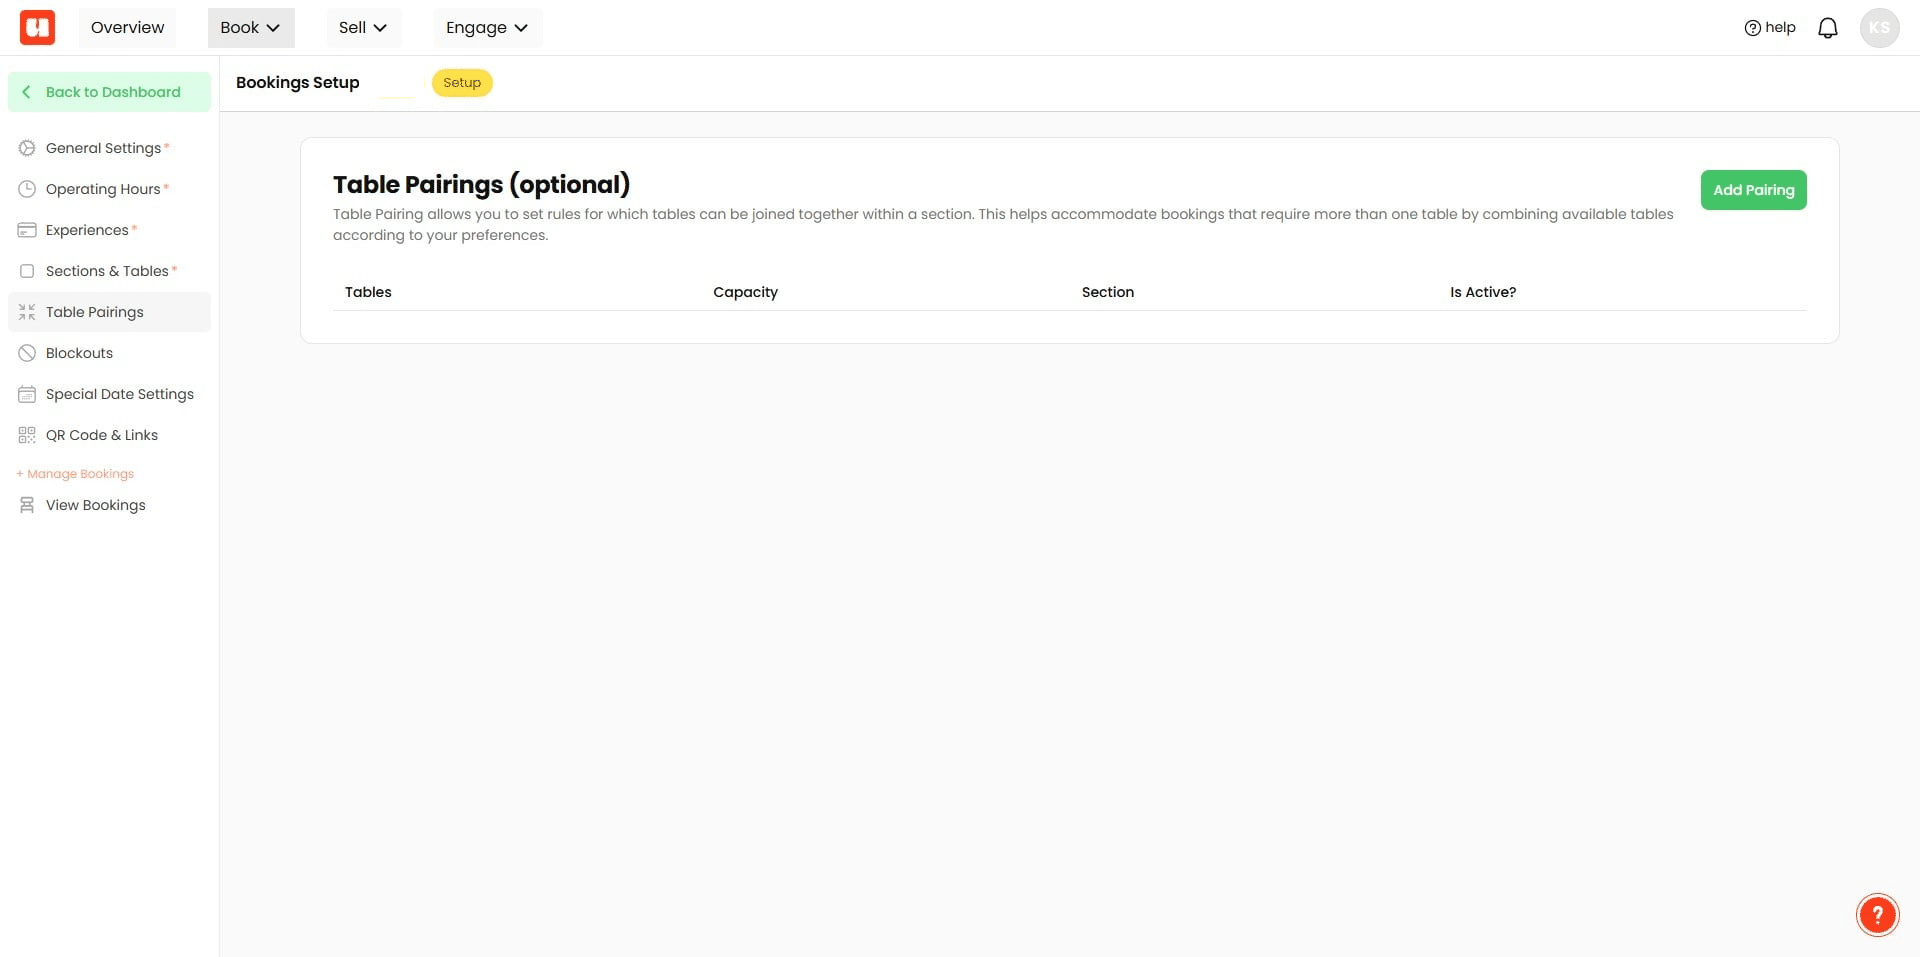This screenshot has width=1920, height=957.
Task: Open QR Code & Links in sidebar
Action: point(109,435)
